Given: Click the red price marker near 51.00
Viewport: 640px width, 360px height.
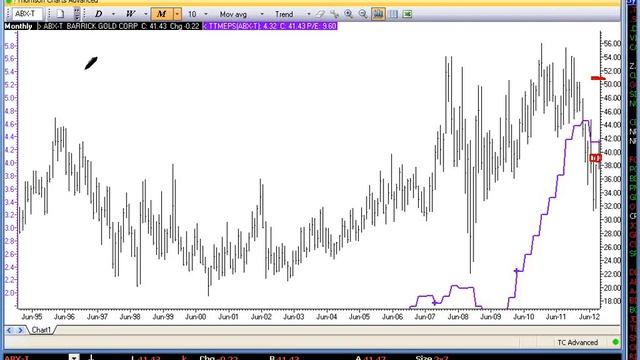Looking at the screenshot, I should click(x=598, y=78).
